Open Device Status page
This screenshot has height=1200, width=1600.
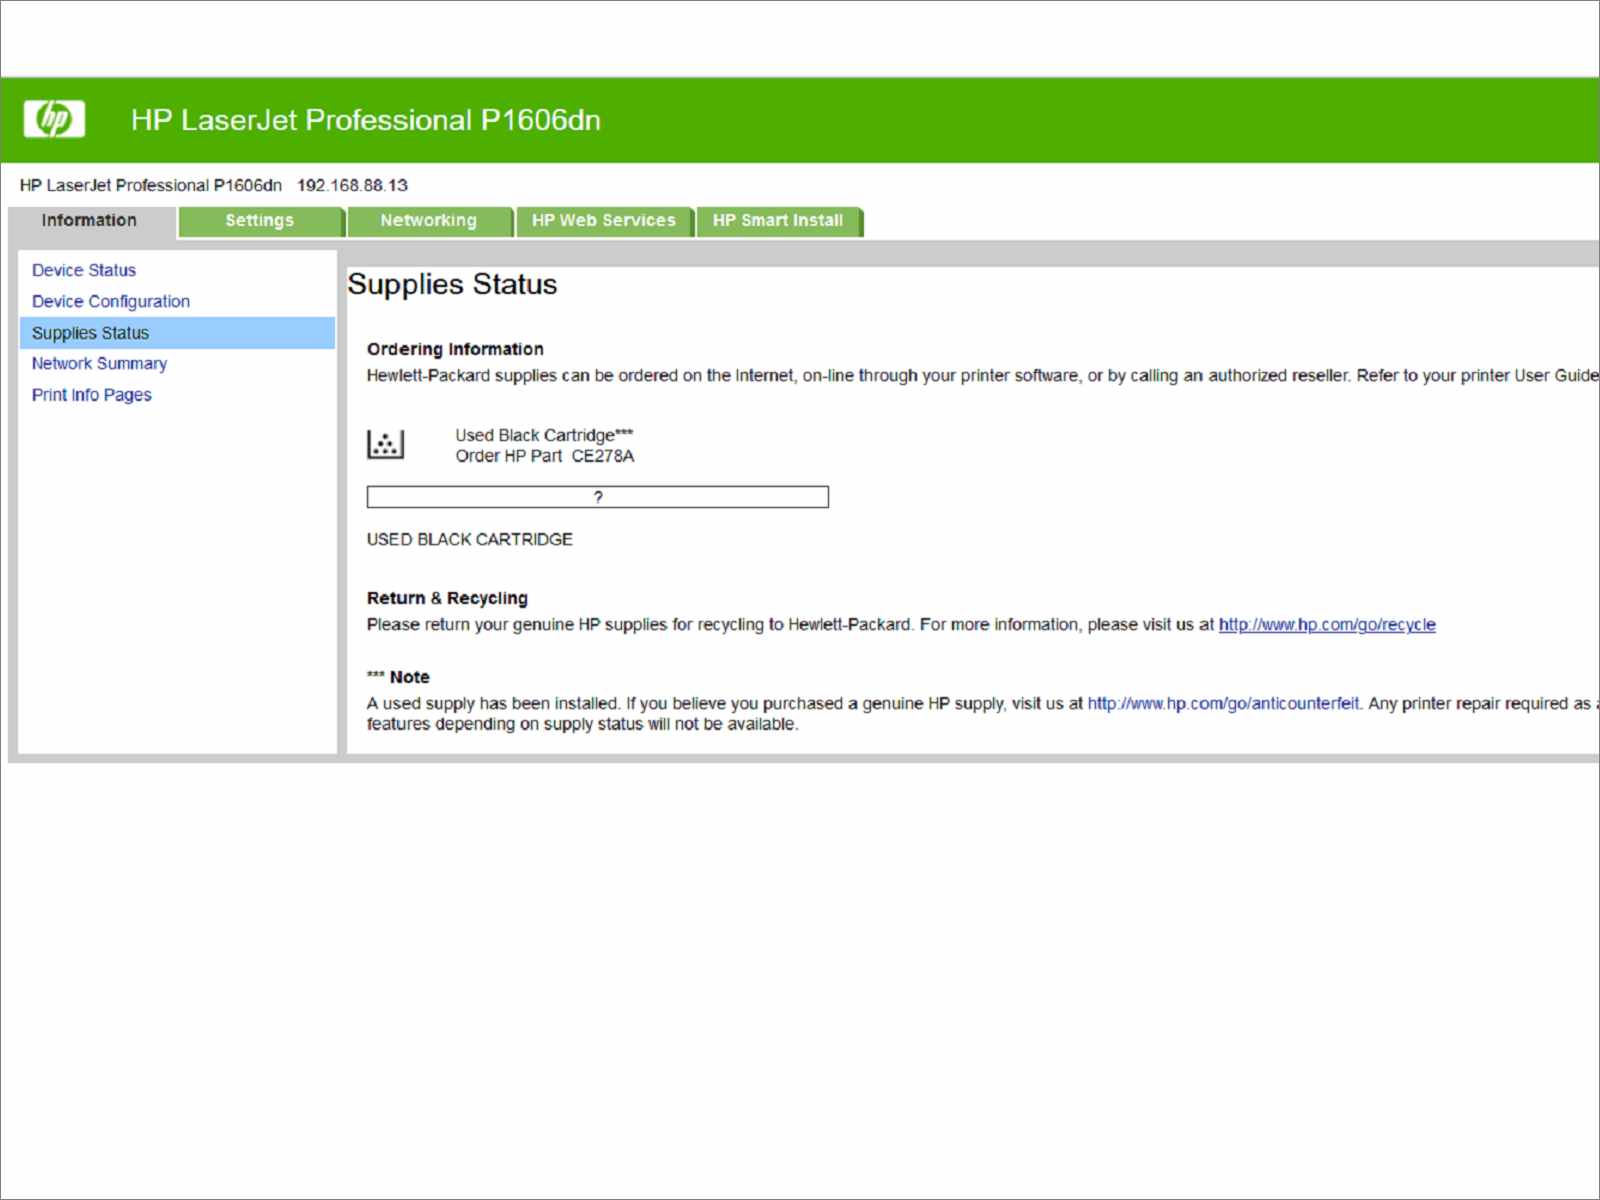coord(84,270)
